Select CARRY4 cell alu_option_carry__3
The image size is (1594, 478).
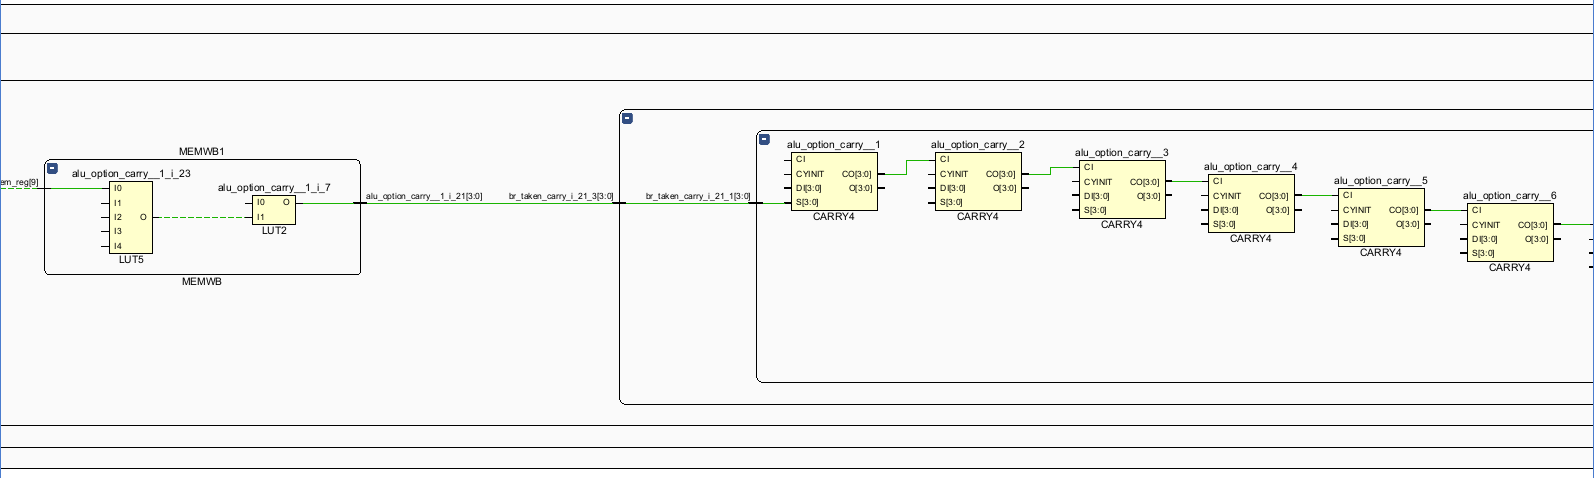1121,189
